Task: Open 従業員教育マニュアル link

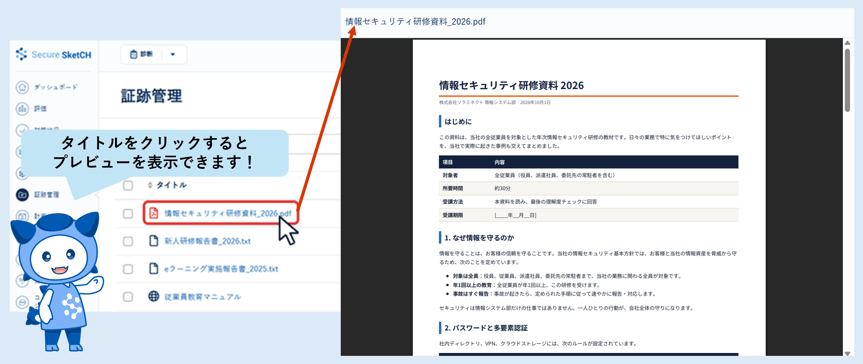Action: 203,297
